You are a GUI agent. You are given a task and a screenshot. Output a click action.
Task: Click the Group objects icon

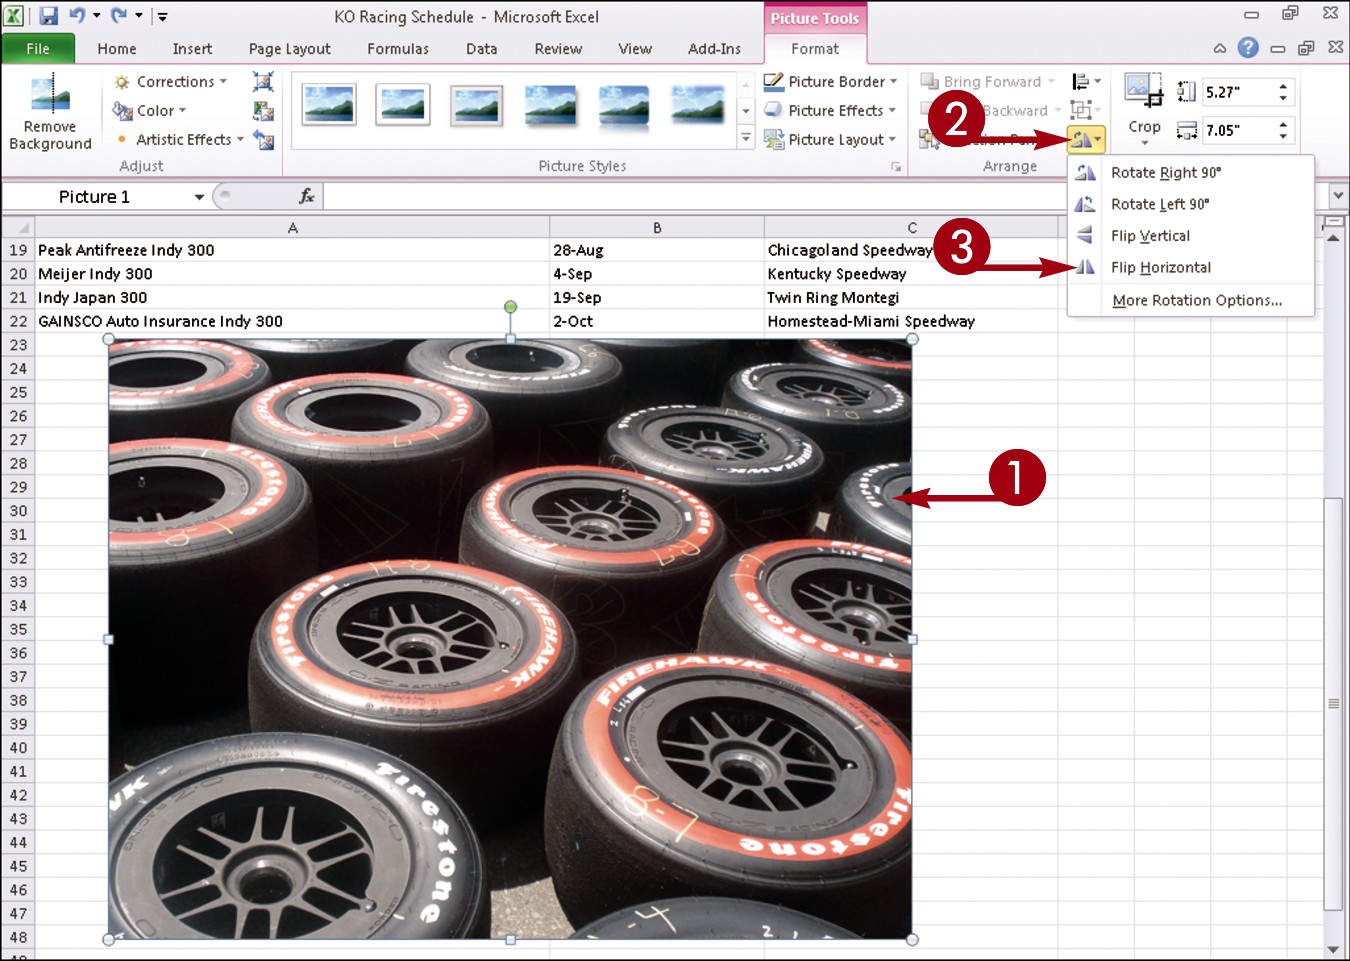click(x=1086, y=110)
